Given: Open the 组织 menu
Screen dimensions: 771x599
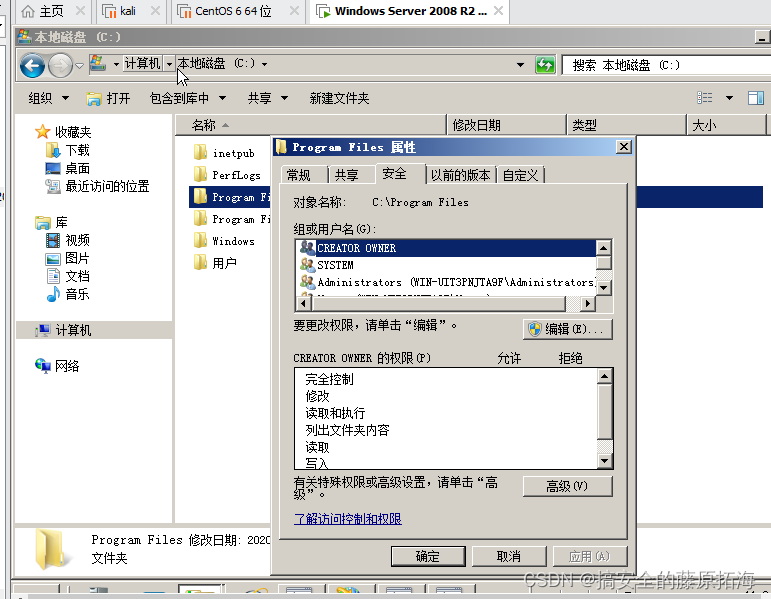Looking at the screenshot, I should [x=48, y=98].
